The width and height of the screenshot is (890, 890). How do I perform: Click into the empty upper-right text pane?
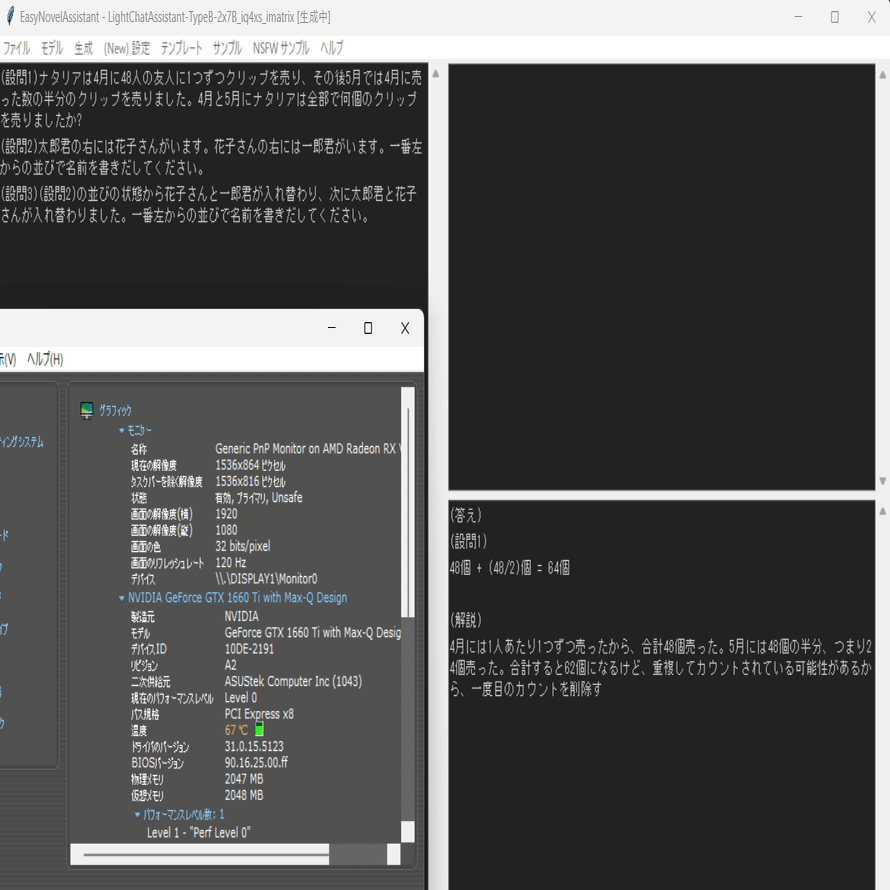[x=662, y=277]
